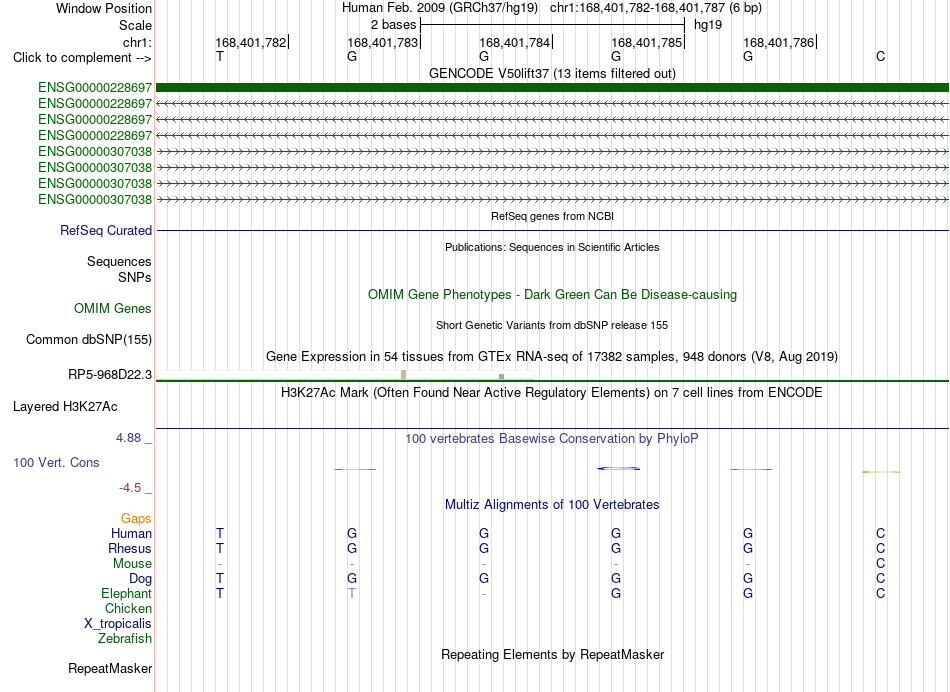Click the 4.88 PhyloP upper scale value
The height and width of the screenshot is (692, 950).
pos(128,437)
